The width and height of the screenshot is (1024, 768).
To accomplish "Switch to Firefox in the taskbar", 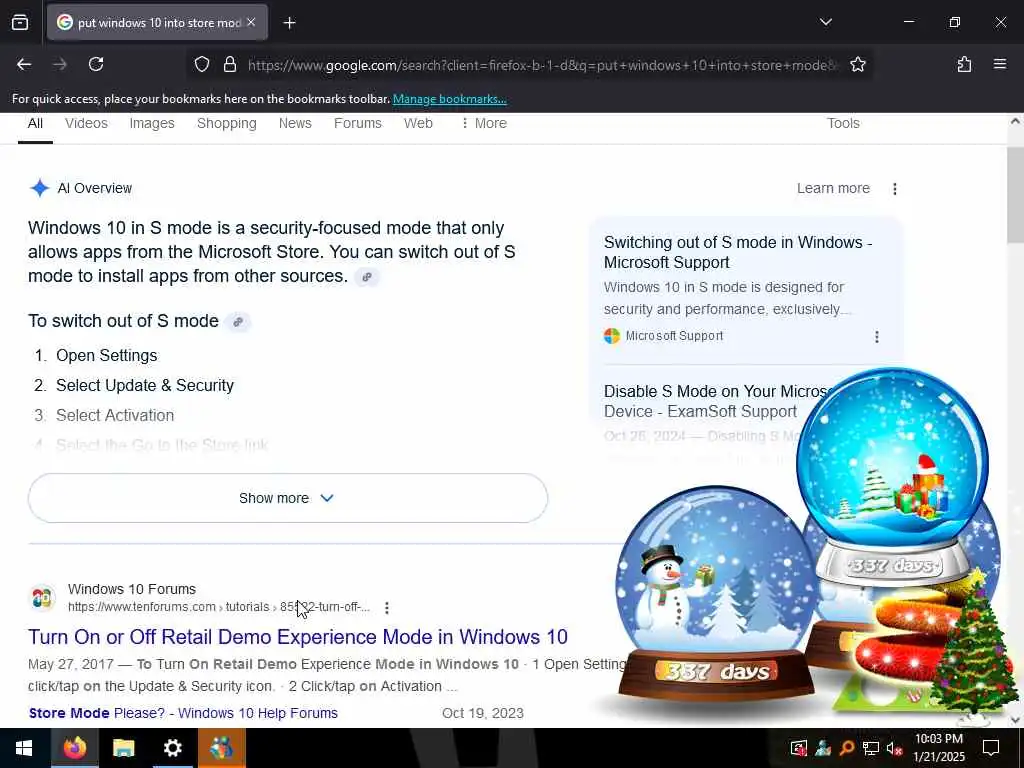I will tap(74, 748).
